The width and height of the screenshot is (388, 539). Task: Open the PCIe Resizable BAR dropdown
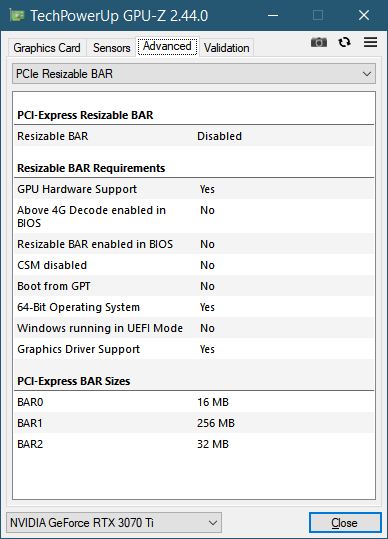point(194,74)
